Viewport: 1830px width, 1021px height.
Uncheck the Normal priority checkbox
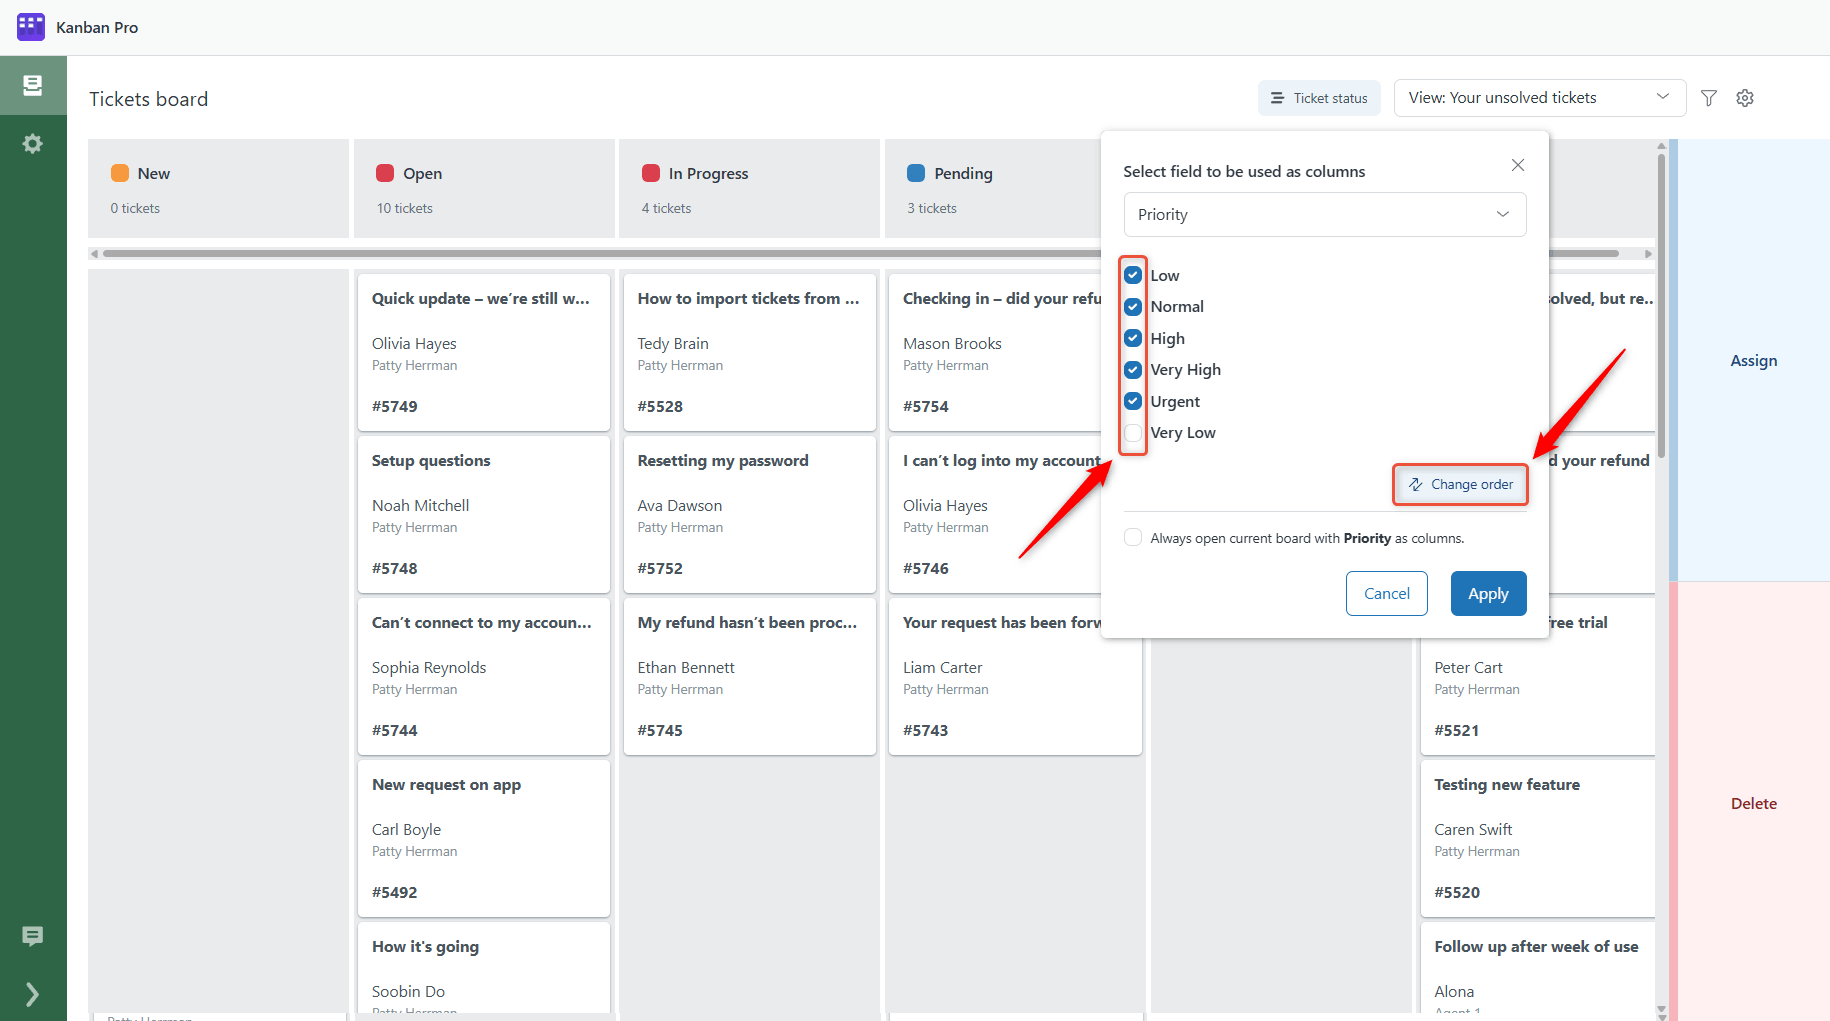pos(1132,306)
